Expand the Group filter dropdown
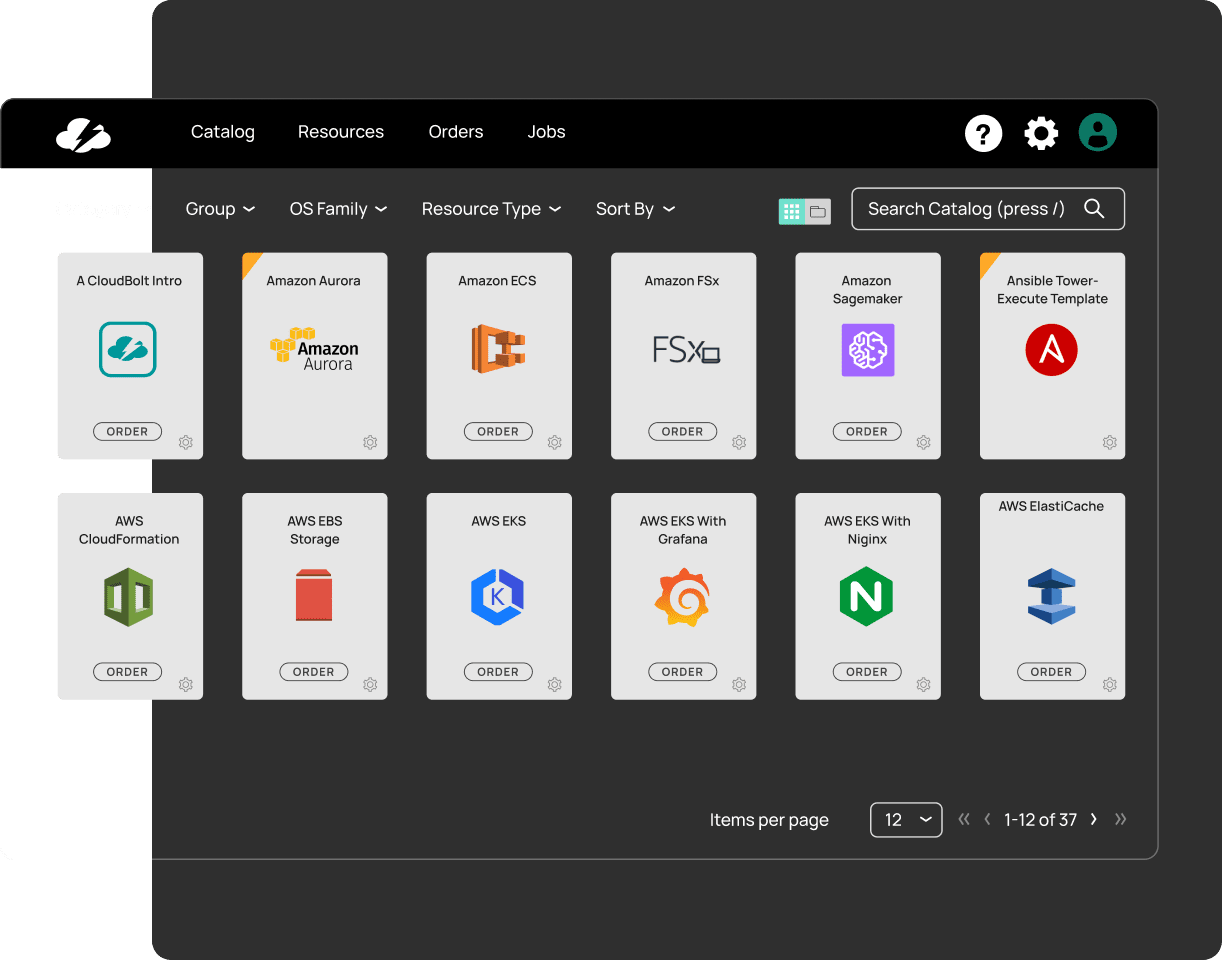Viewport: 1222px width, 960px height. 220,209
